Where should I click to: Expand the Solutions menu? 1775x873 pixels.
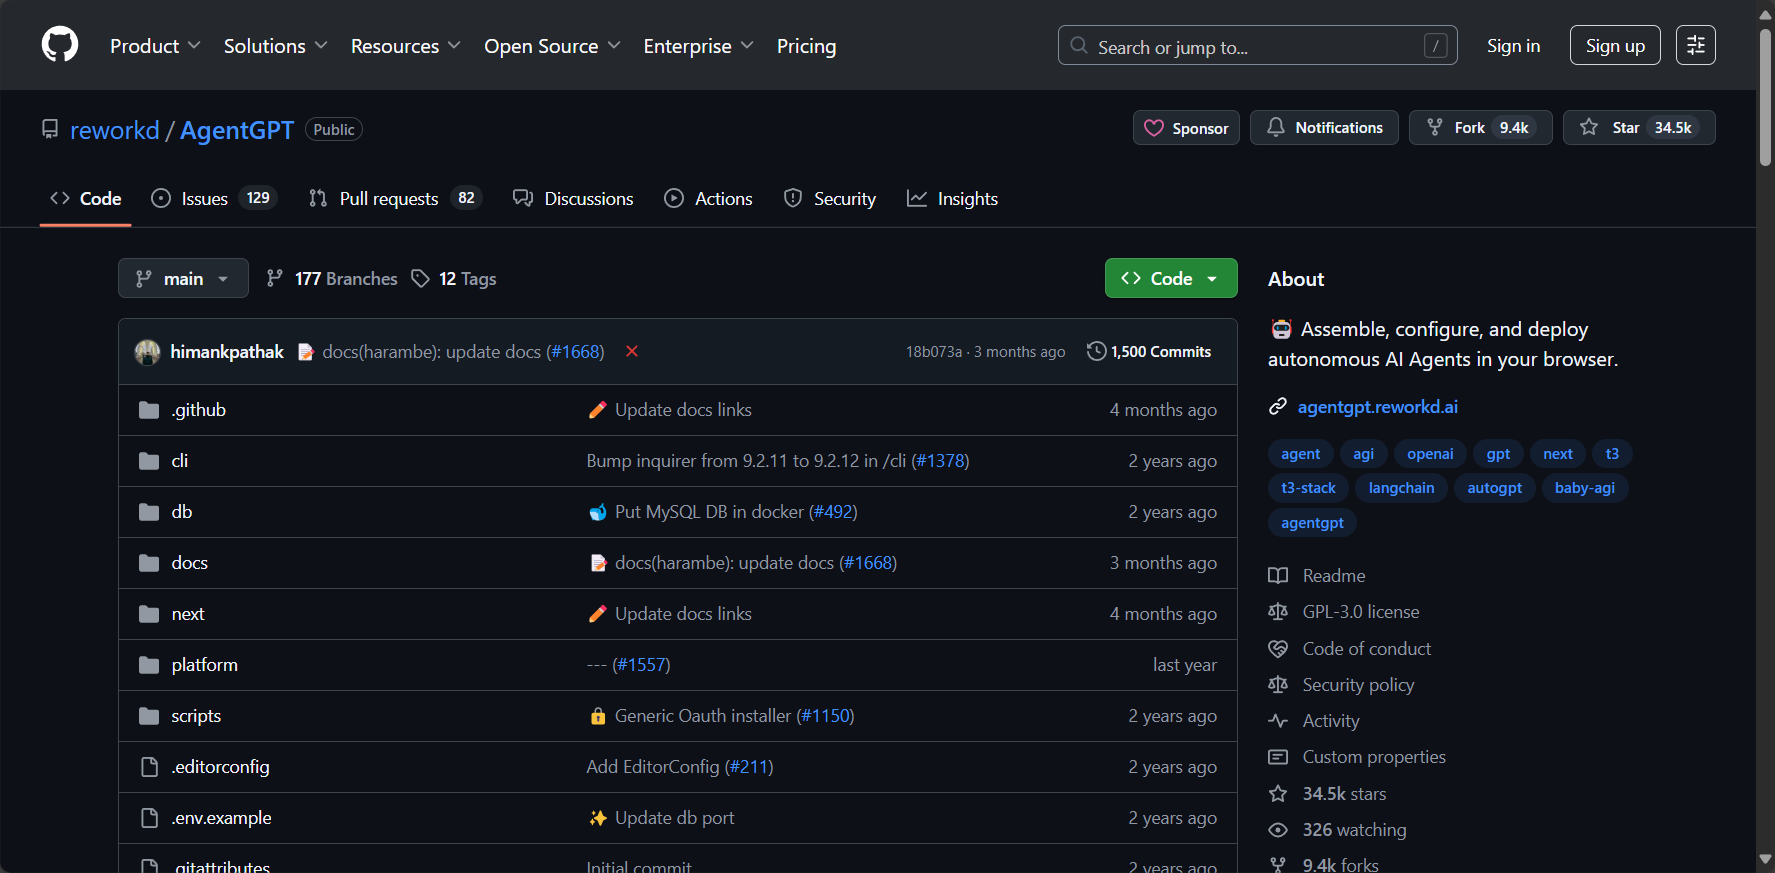(275, 46)
